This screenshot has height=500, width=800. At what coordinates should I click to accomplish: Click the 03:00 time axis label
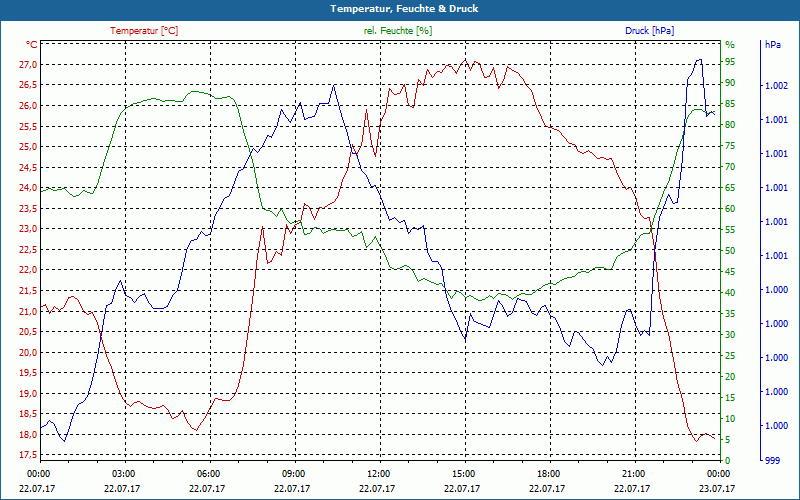122,474
